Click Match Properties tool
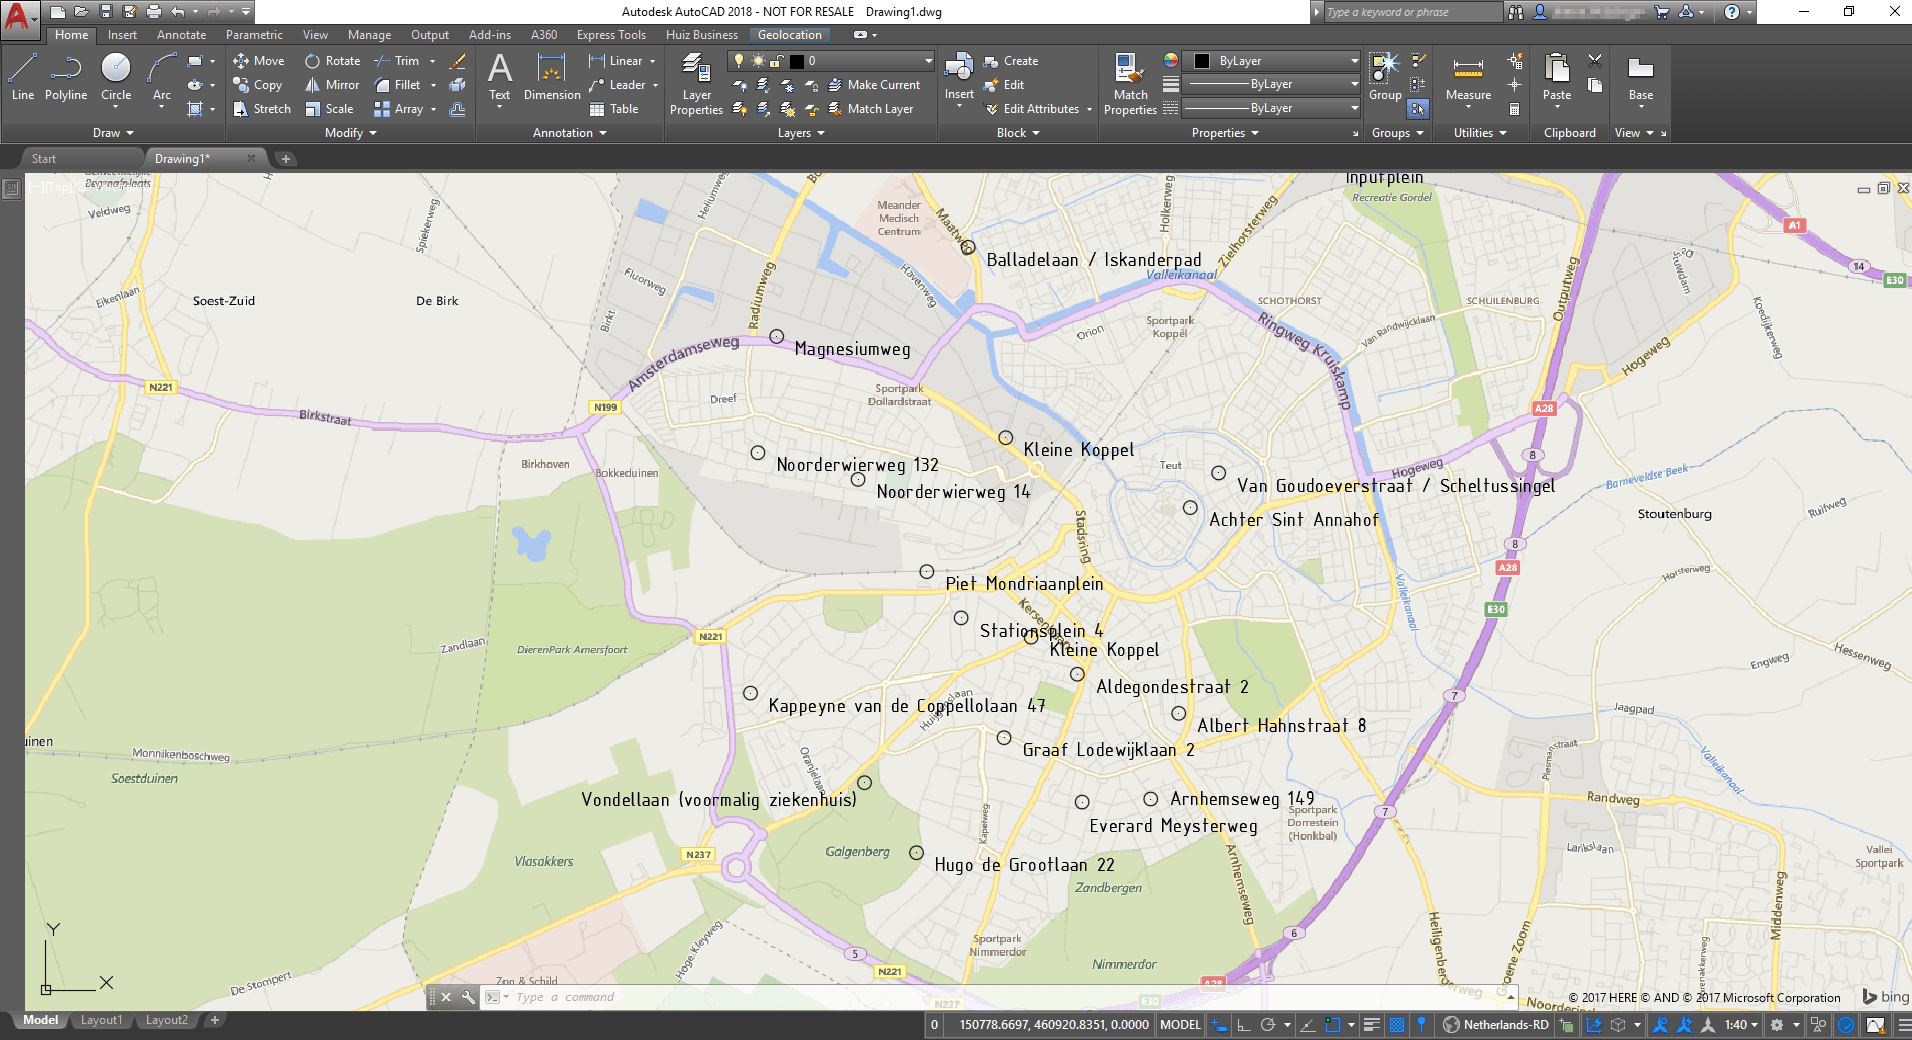 coord(1130,84)
